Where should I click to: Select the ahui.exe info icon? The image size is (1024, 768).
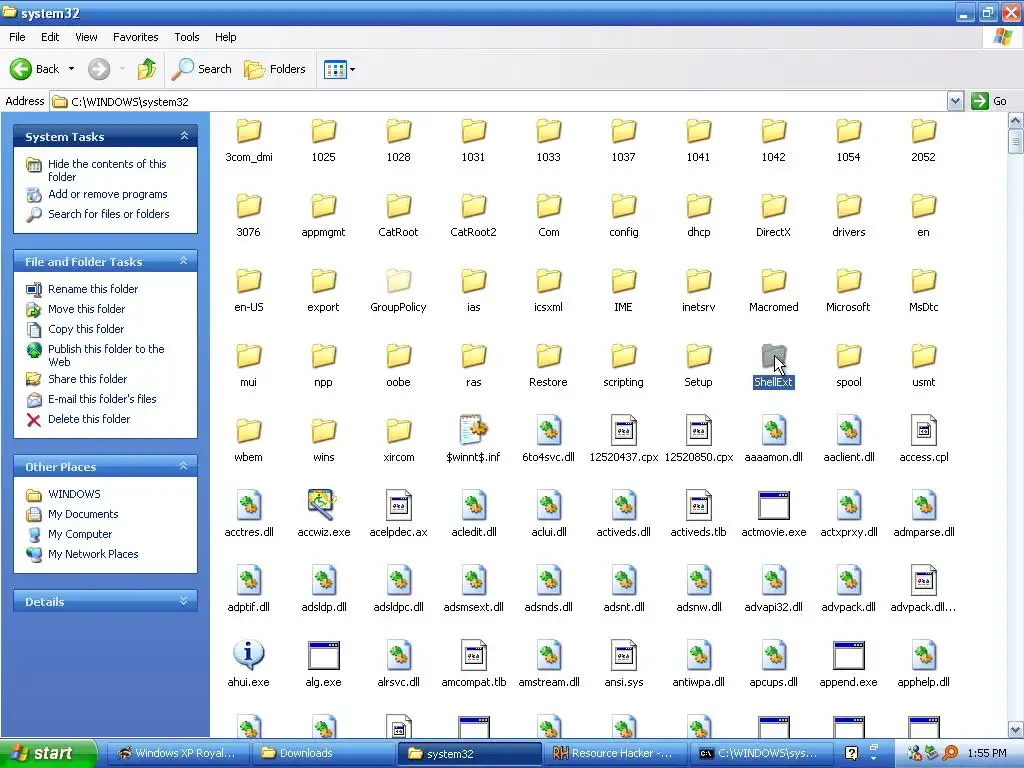coord(248,655)
